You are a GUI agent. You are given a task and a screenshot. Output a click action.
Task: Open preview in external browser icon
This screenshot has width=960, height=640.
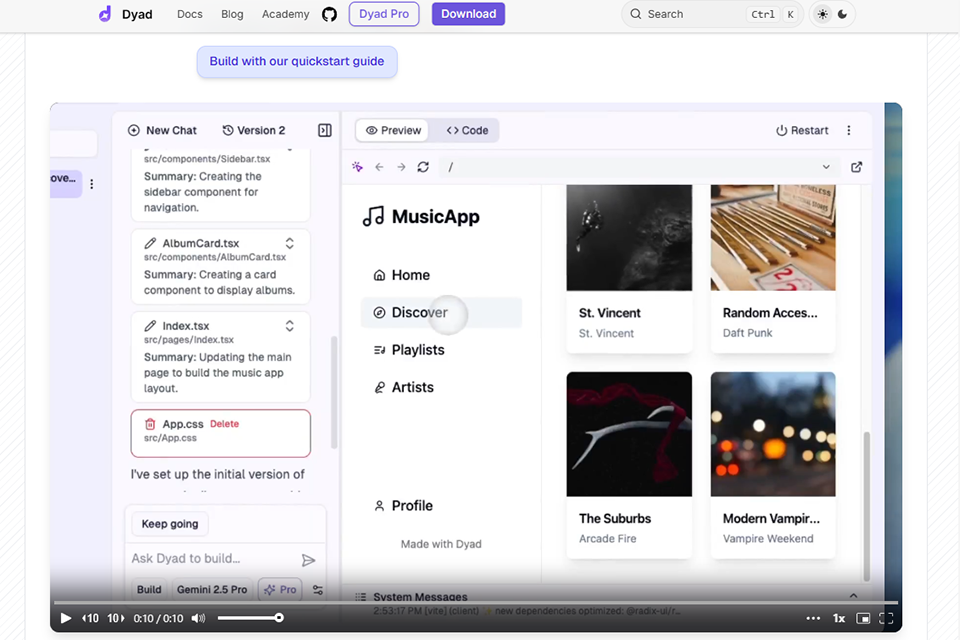(857, 167)
